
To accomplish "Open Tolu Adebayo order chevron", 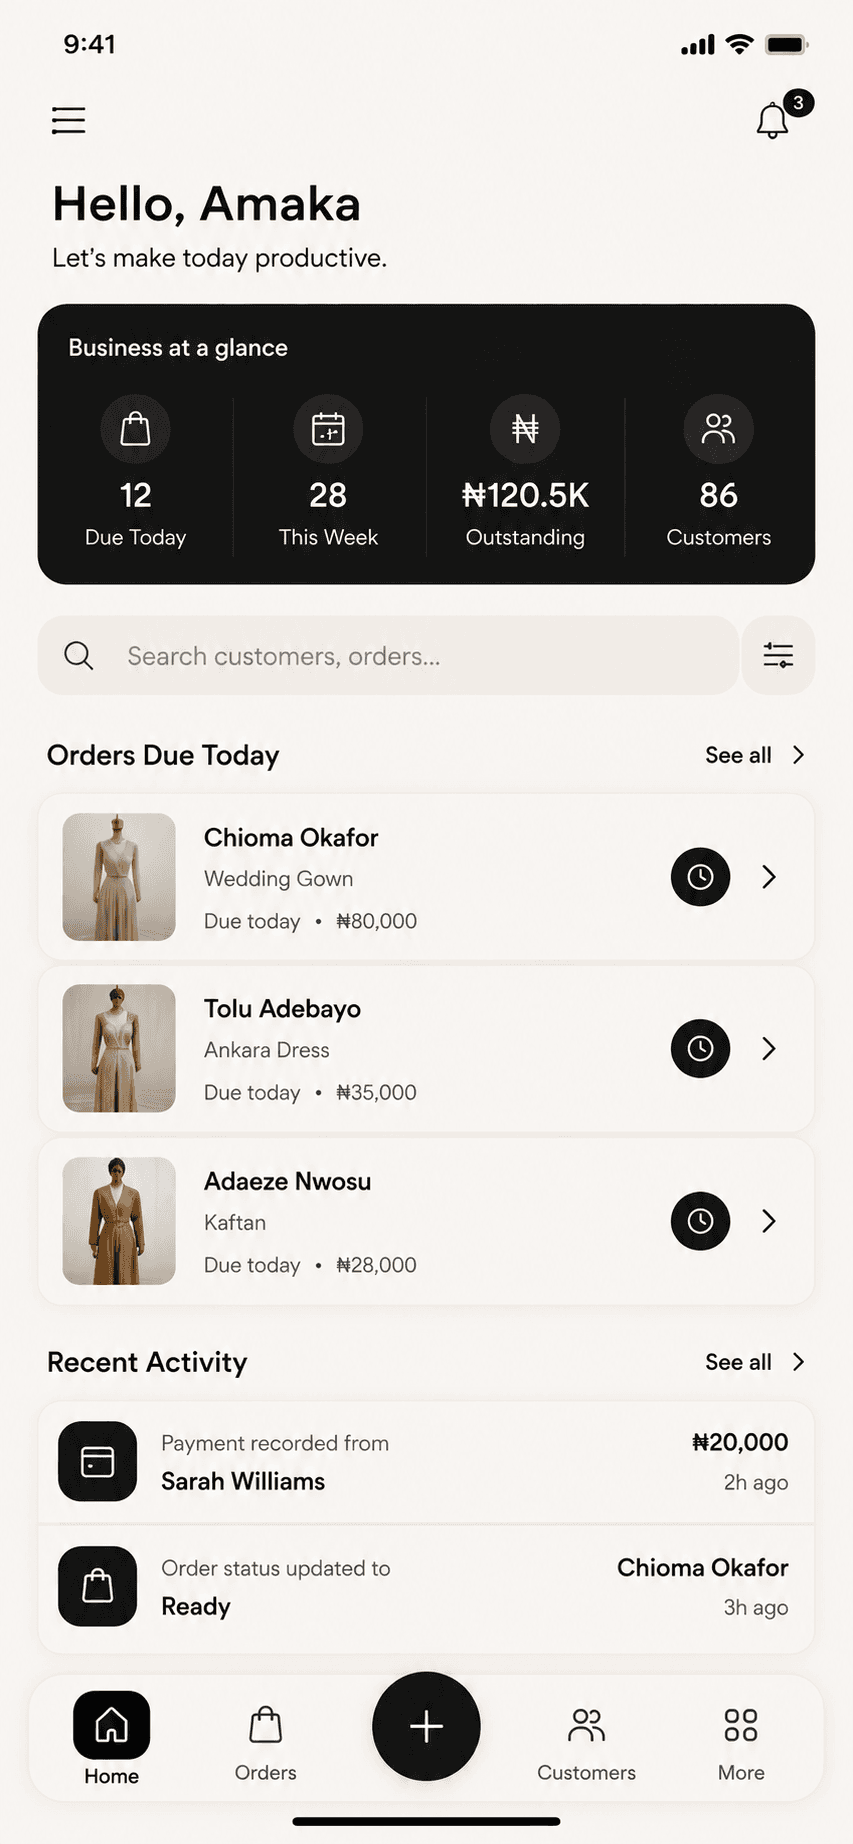I will tap(769, 1048).
